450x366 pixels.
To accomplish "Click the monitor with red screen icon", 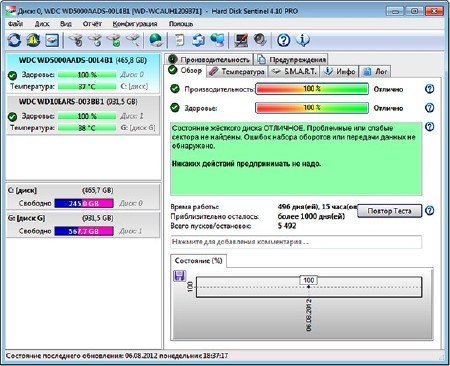I will click(x=241, y=40).
